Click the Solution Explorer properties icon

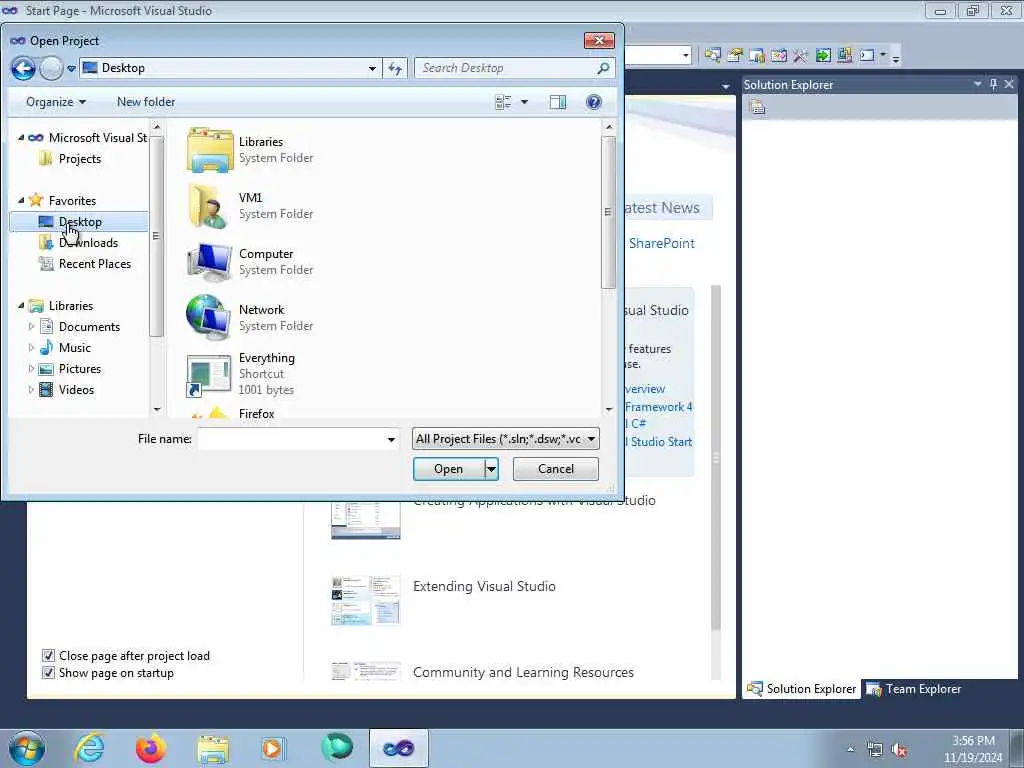click(x=758, y=107)
